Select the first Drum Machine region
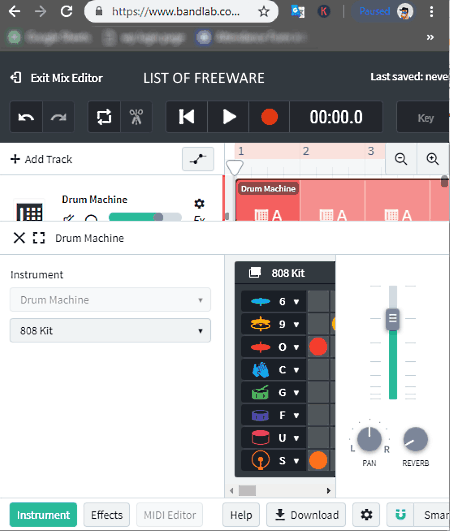The width and height of the screenshot is (450, 531). pos(268,200)
